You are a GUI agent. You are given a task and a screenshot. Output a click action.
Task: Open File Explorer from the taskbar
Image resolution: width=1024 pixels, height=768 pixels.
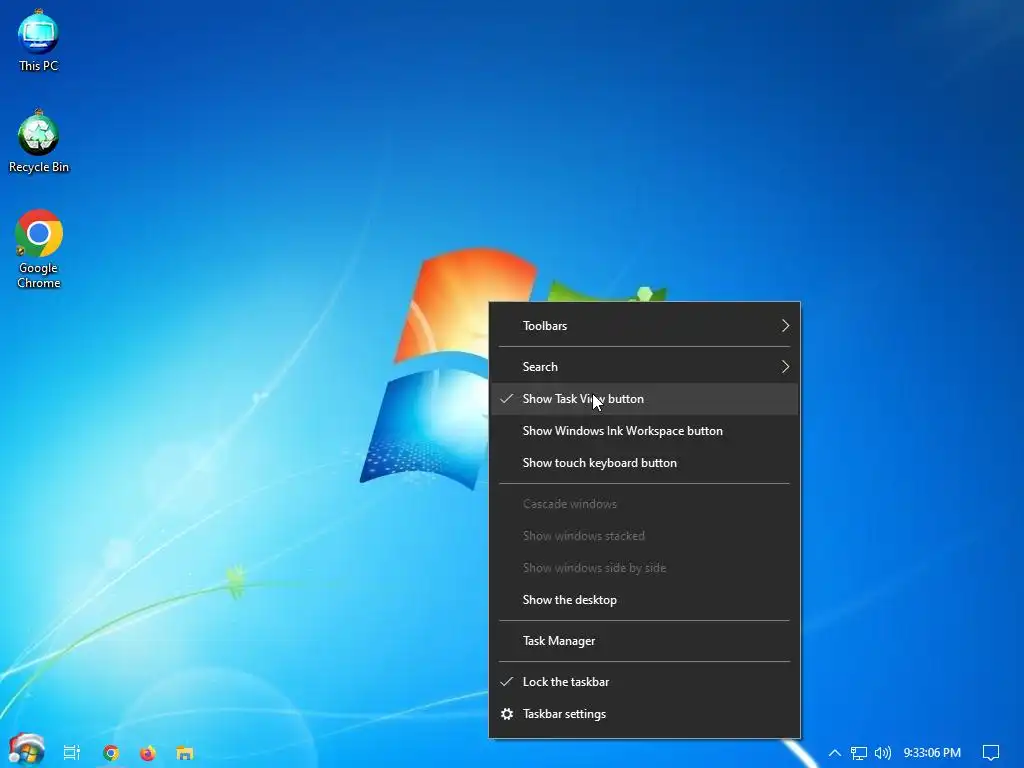tap(185, 753)
